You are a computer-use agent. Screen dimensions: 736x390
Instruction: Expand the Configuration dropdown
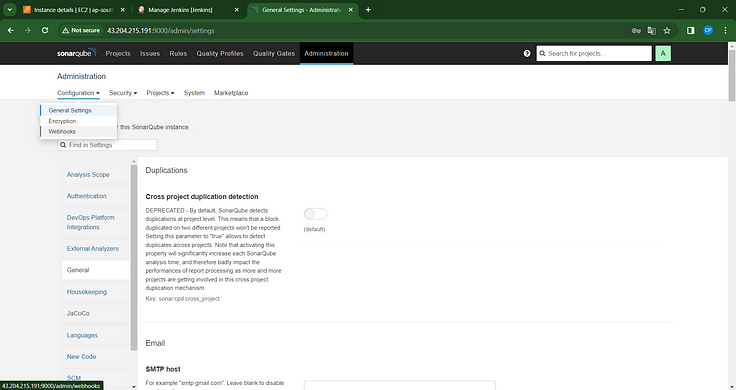click(78, 93)
